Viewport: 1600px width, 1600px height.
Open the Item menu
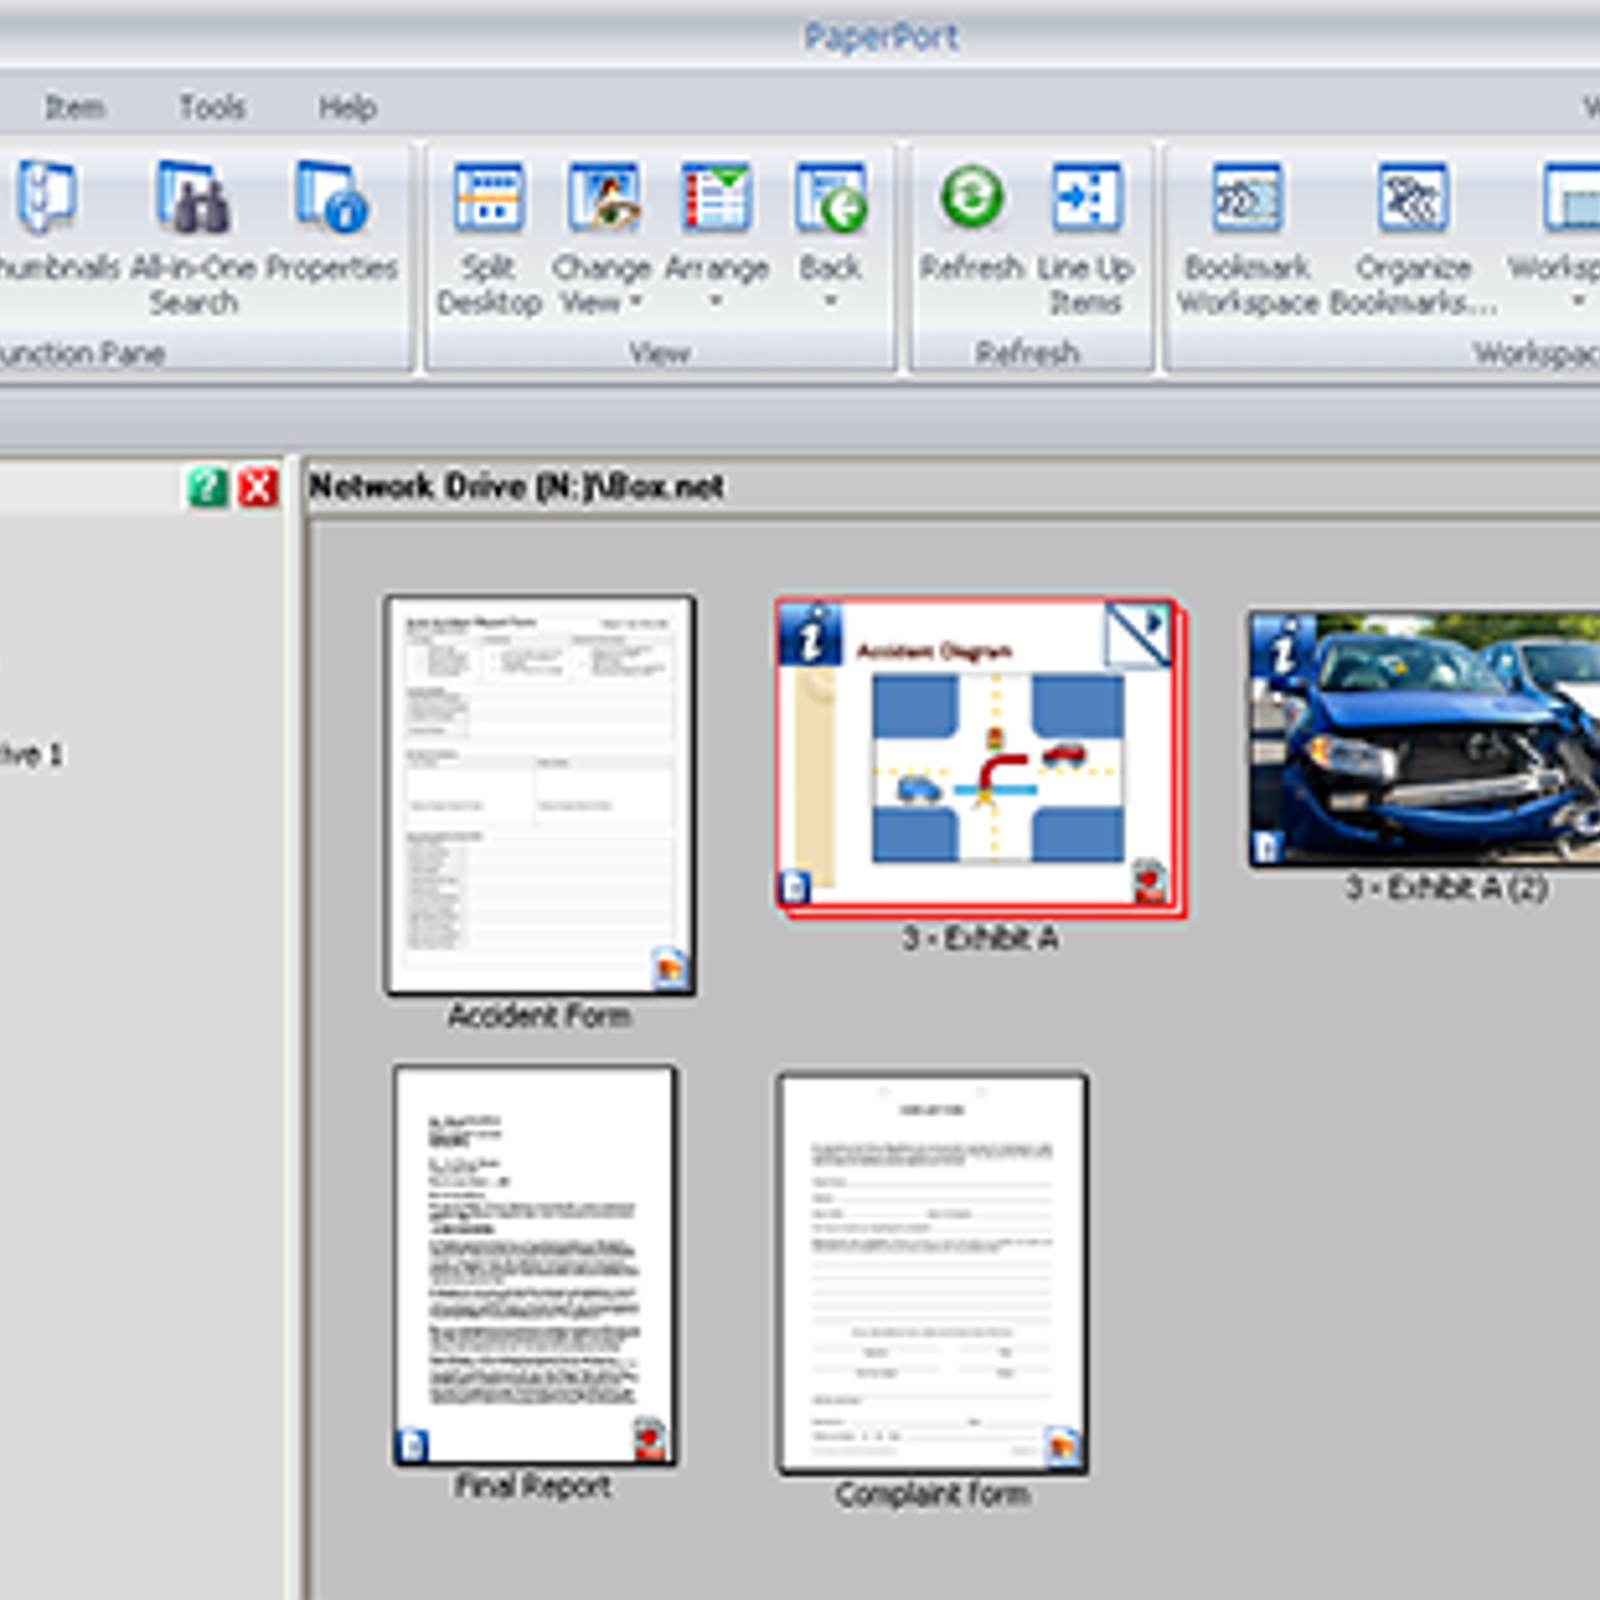(x=74, y=107)
